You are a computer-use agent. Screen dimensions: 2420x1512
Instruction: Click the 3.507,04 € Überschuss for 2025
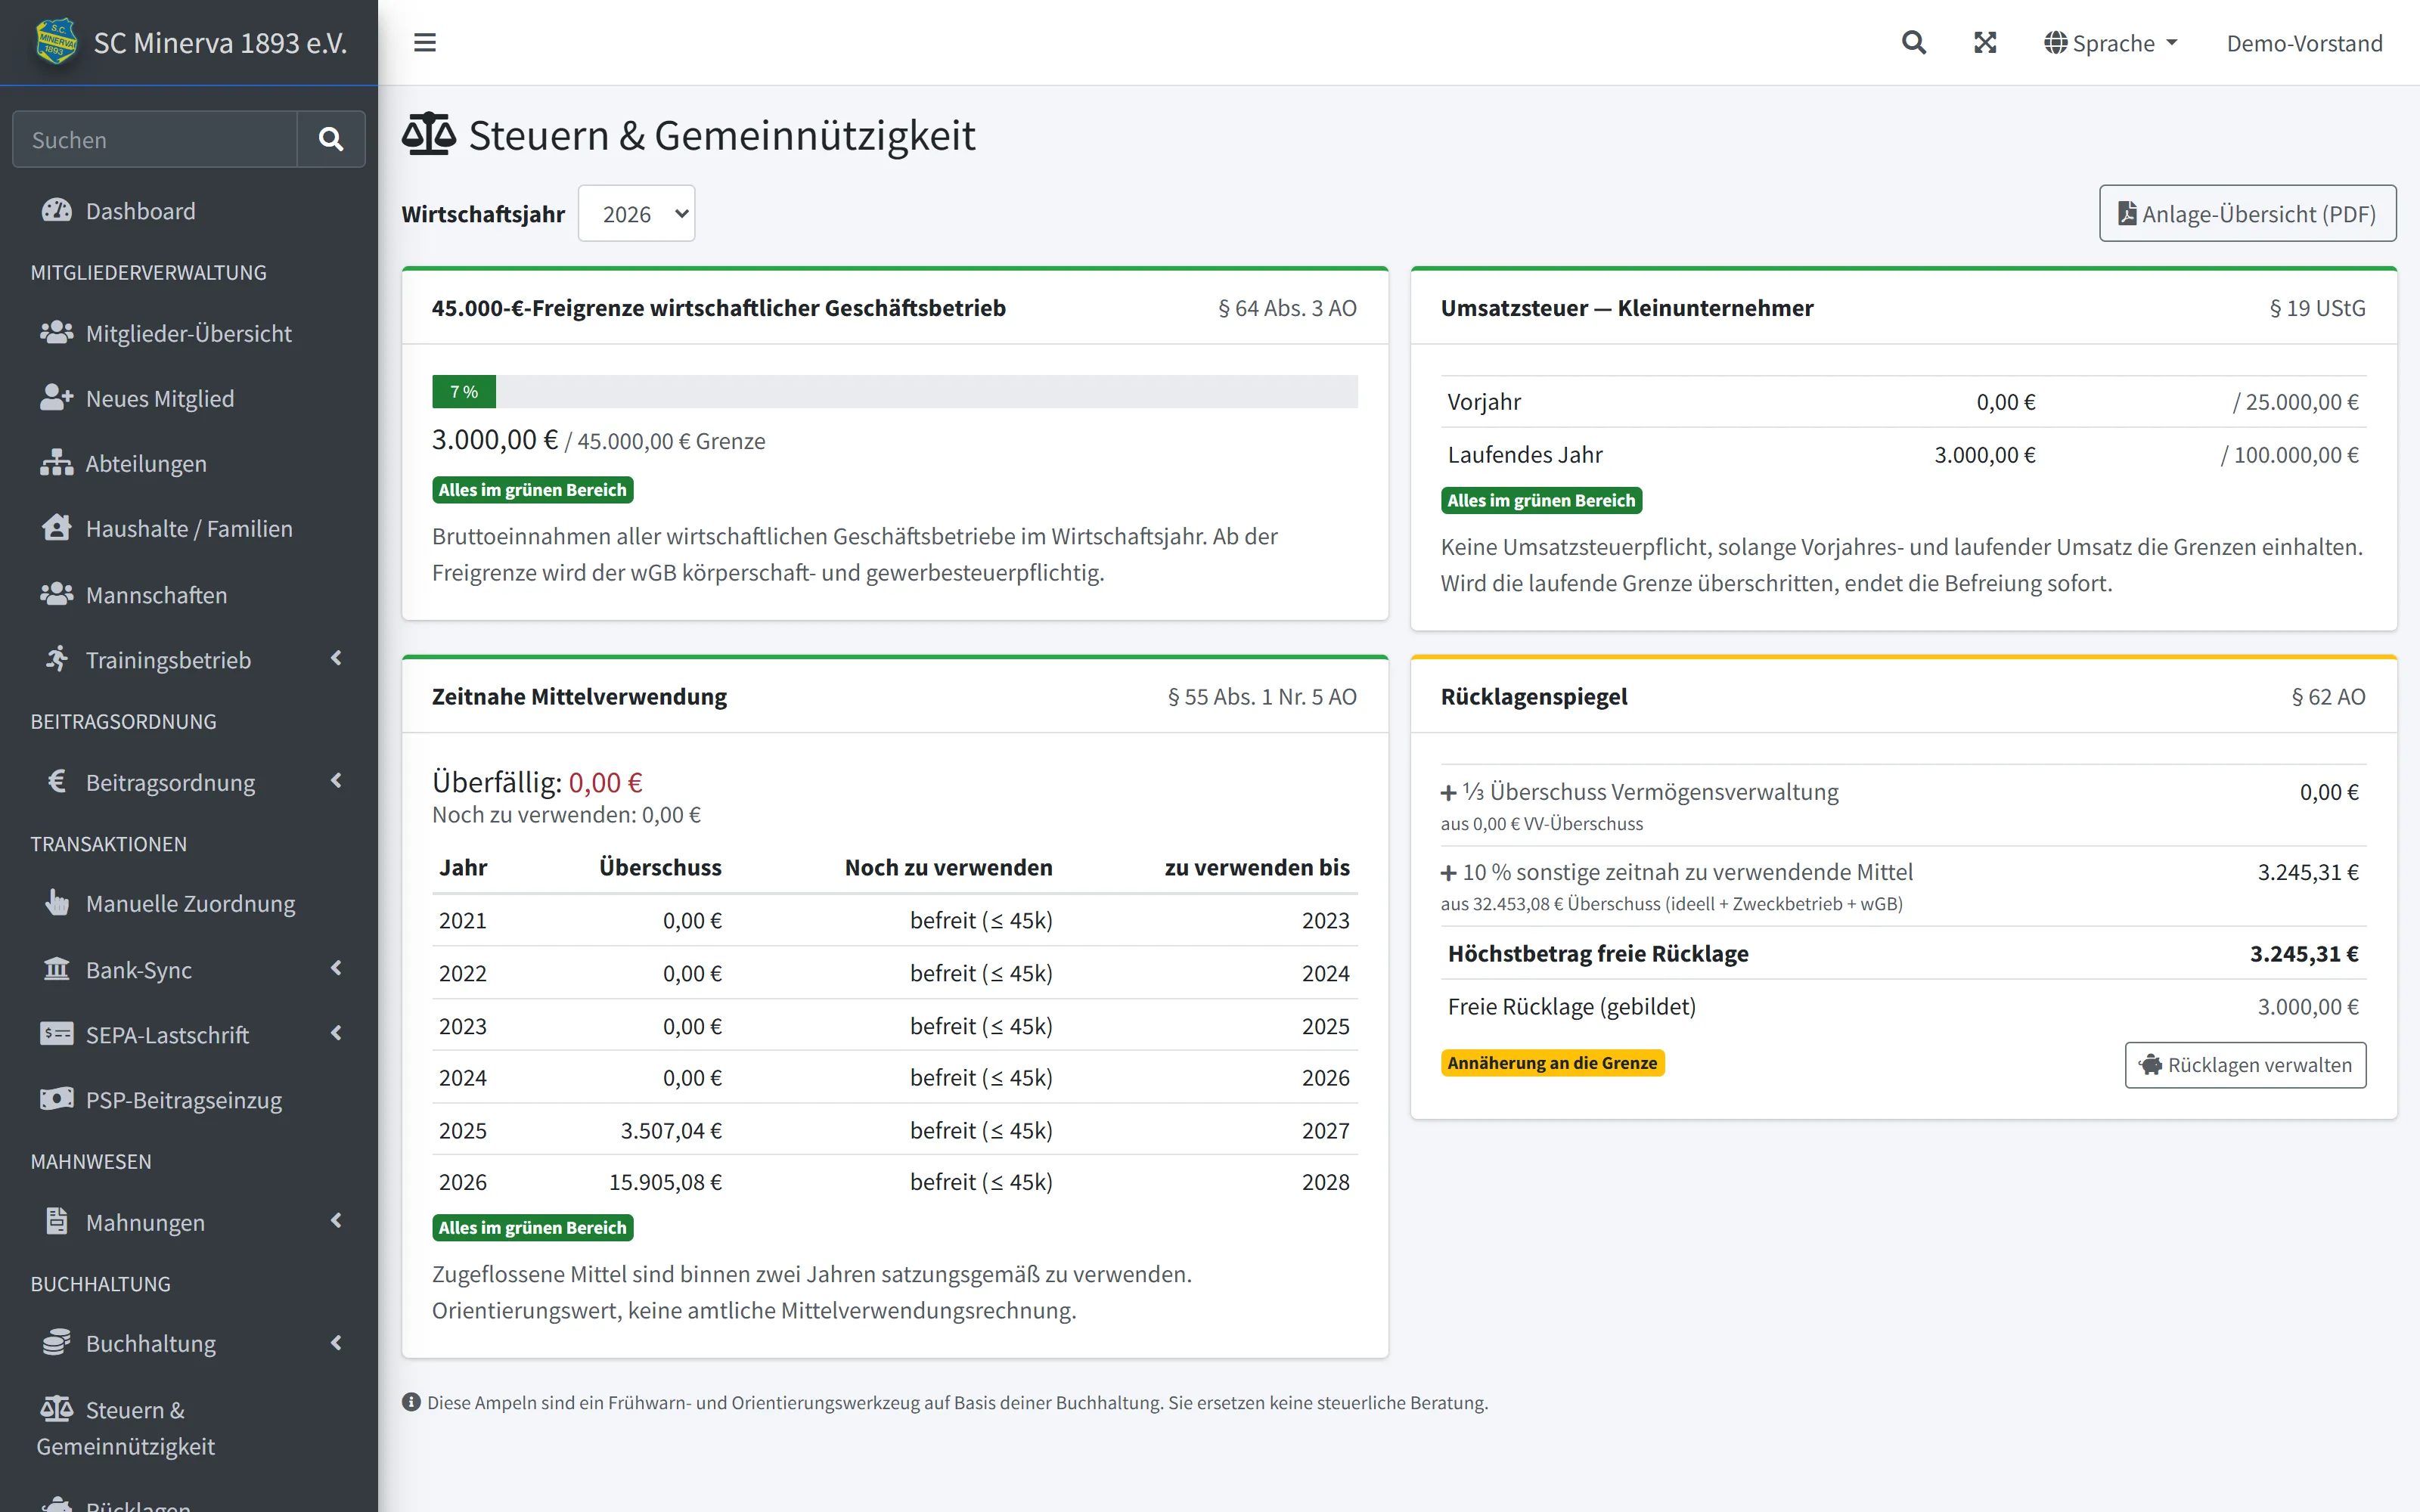click(671, 1130)
